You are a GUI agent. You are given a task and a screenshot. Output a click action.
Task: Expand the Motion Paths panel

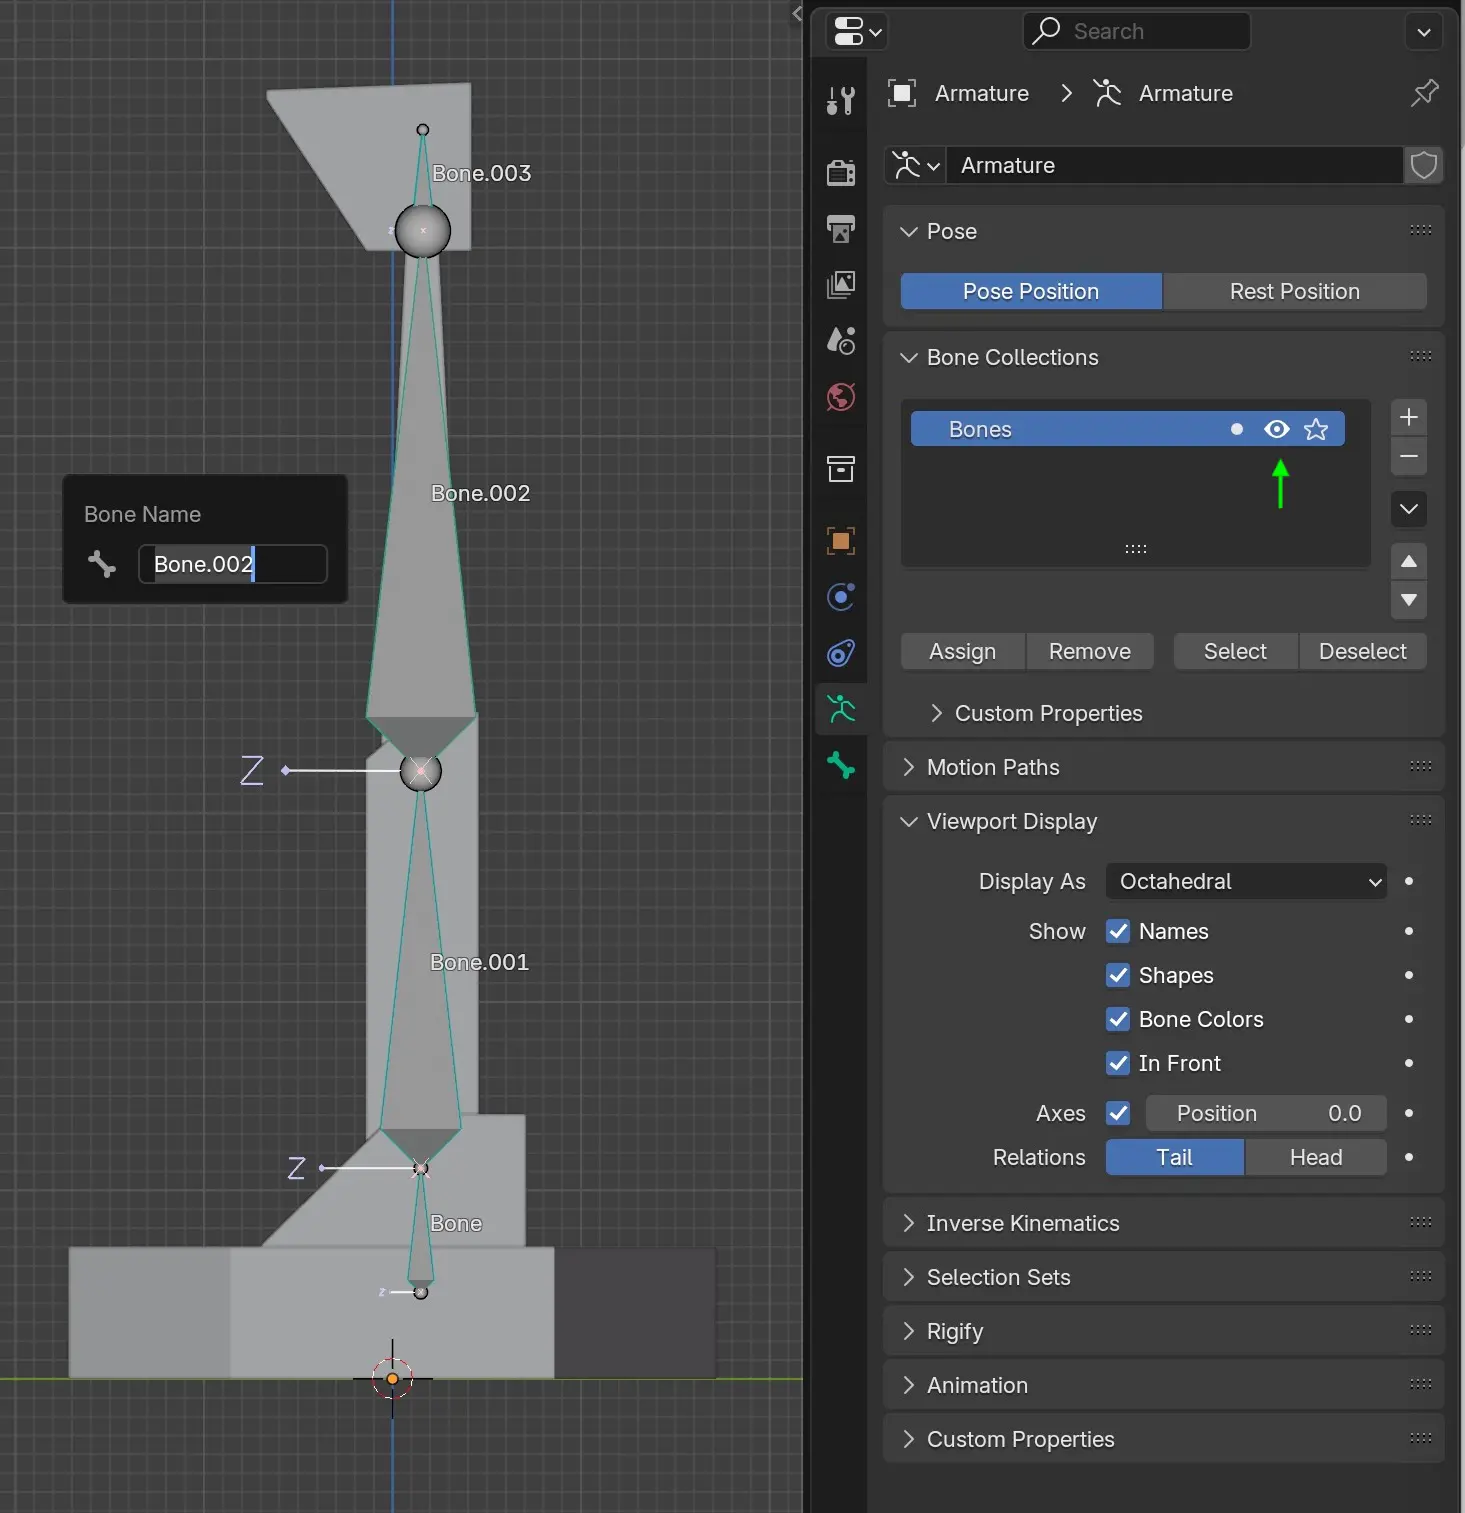992,767
